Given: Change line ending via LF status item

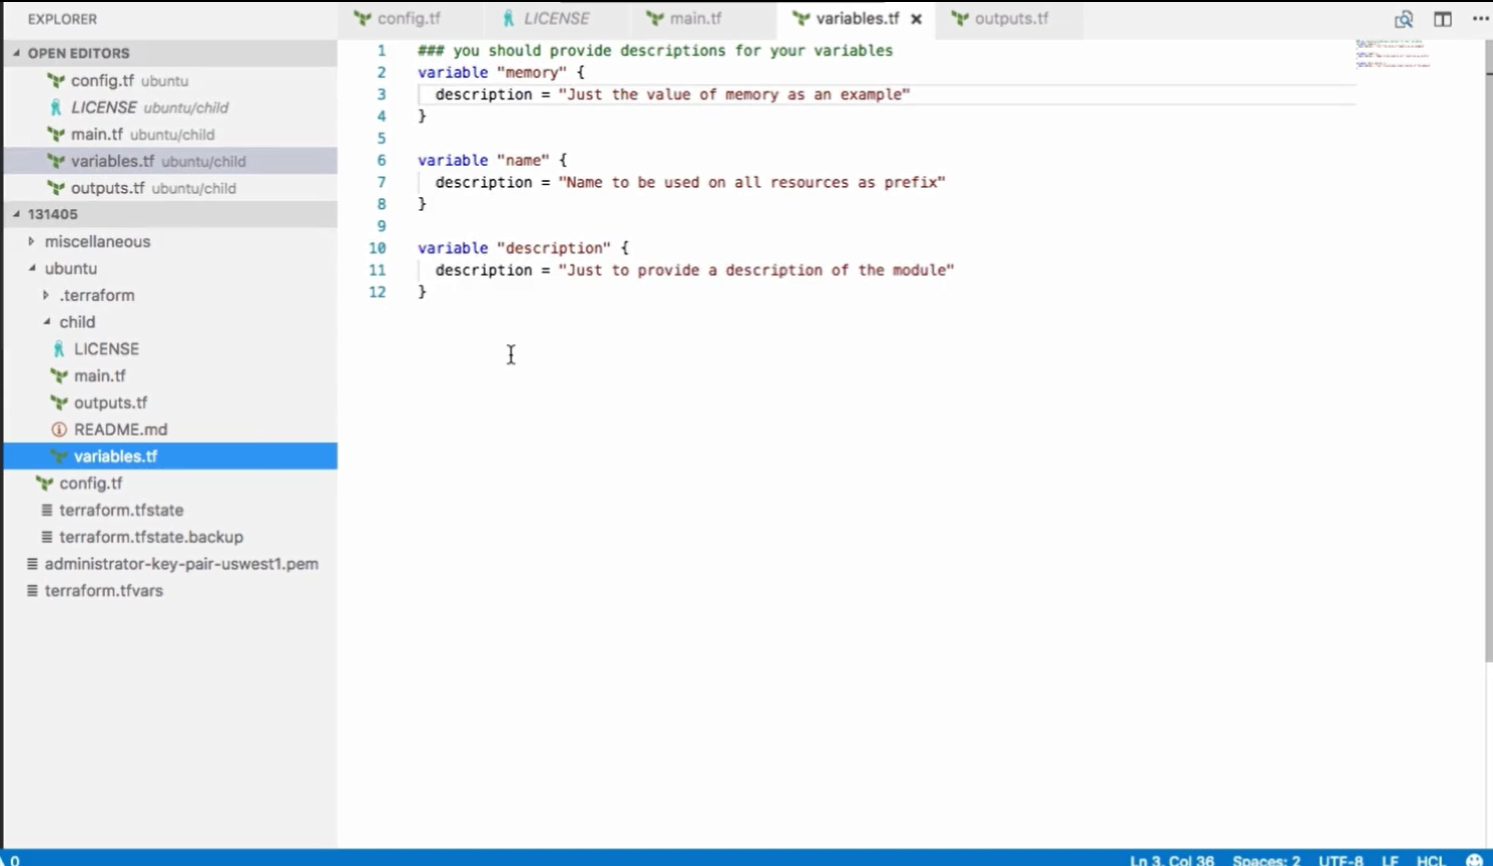Looking at the screenshot, I should 1390,859.
